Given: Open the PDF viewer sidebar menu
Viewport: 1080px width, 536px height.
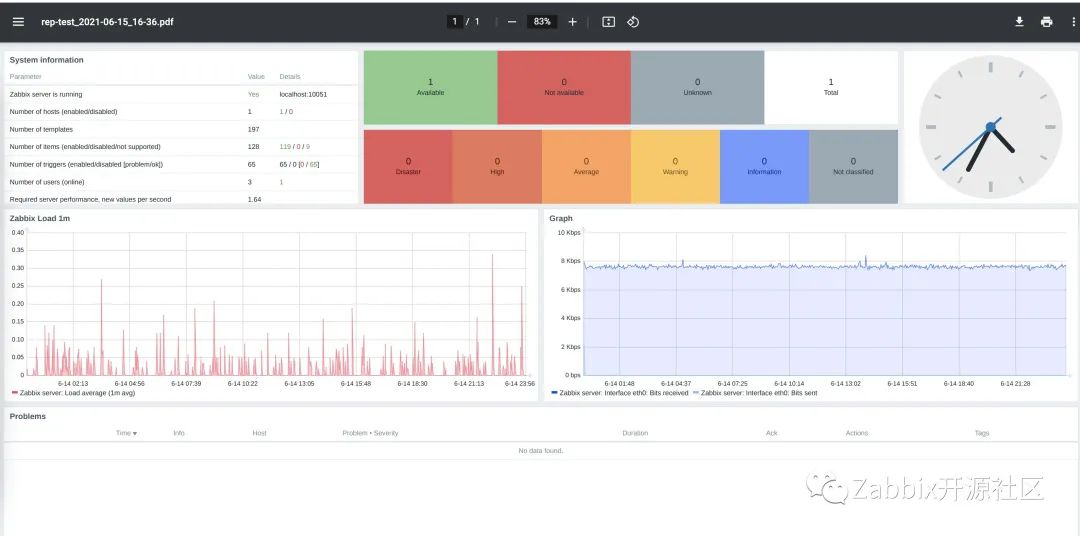Looking at the screenshot, I should 19,21.
